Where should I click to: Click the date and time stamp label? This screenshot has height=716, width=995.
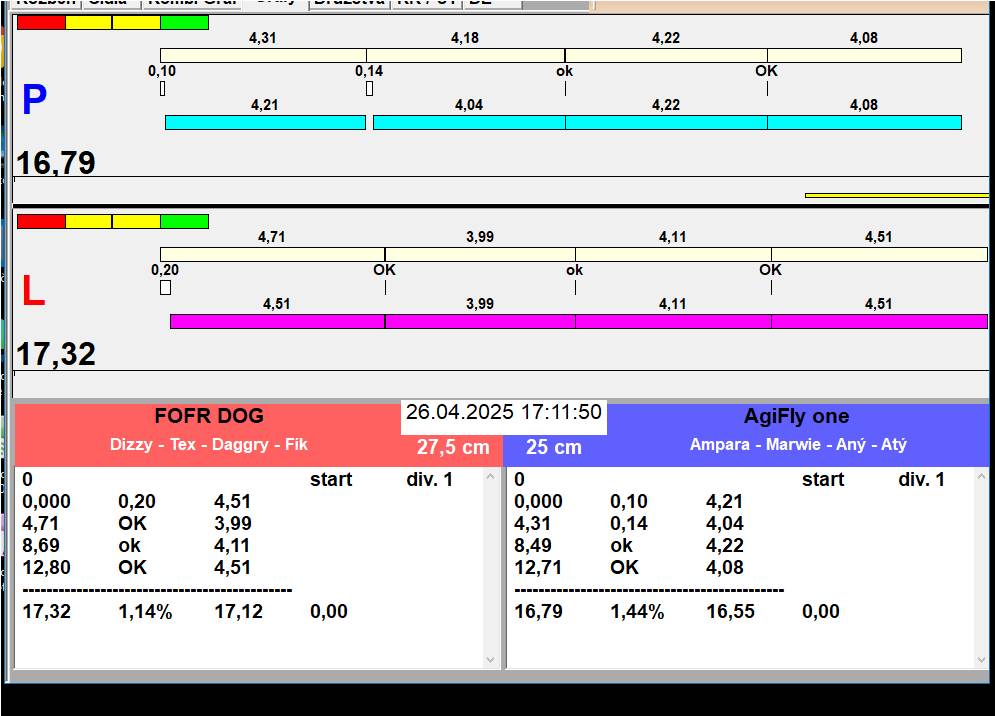pos(504,413)
